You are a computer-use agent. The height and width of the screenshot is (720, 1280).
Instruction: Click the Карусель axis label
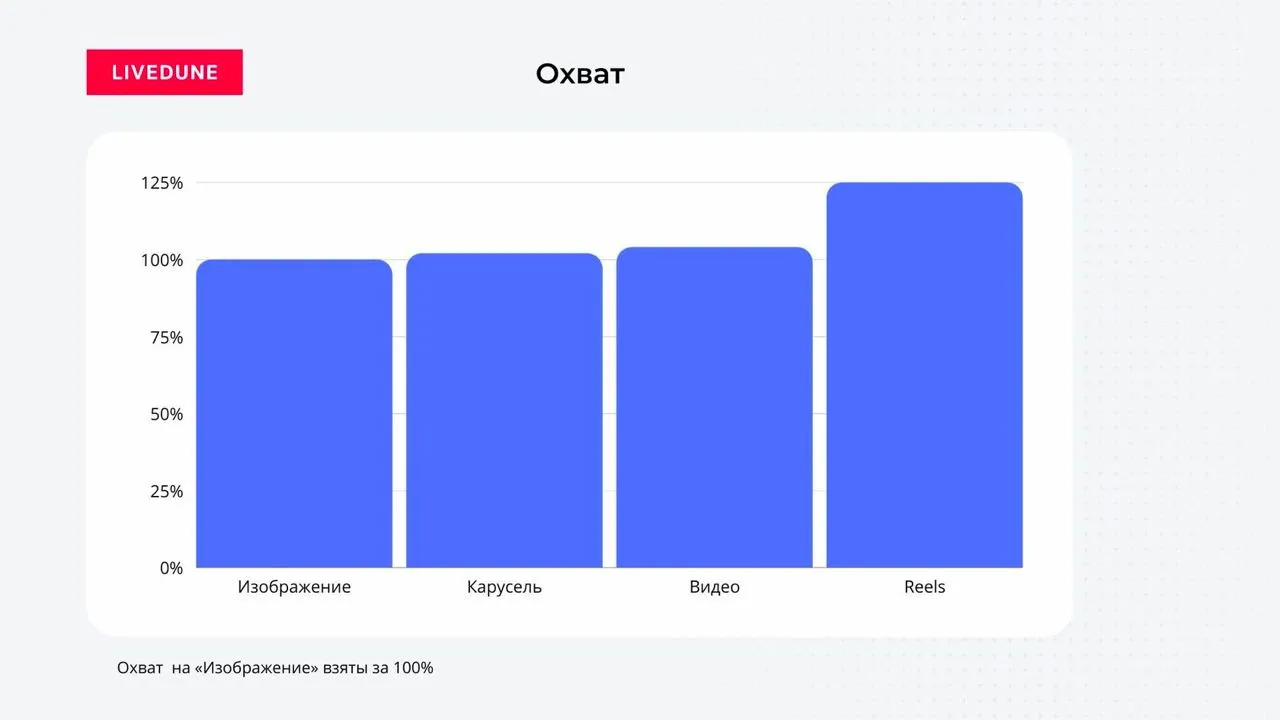pyautogui.click(x=504, y=587)
